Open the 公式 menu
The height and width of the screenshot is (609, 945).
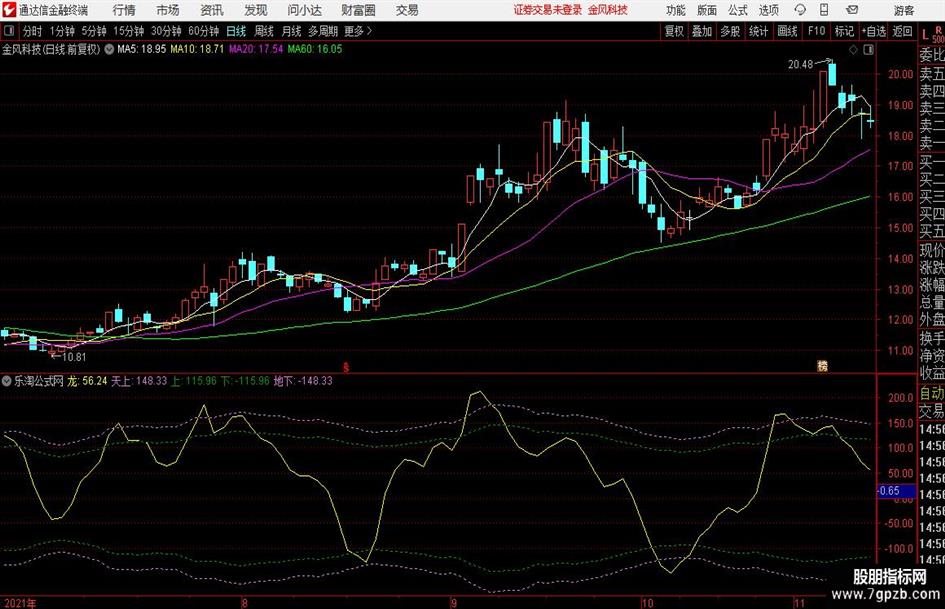[x=738, y=10]
